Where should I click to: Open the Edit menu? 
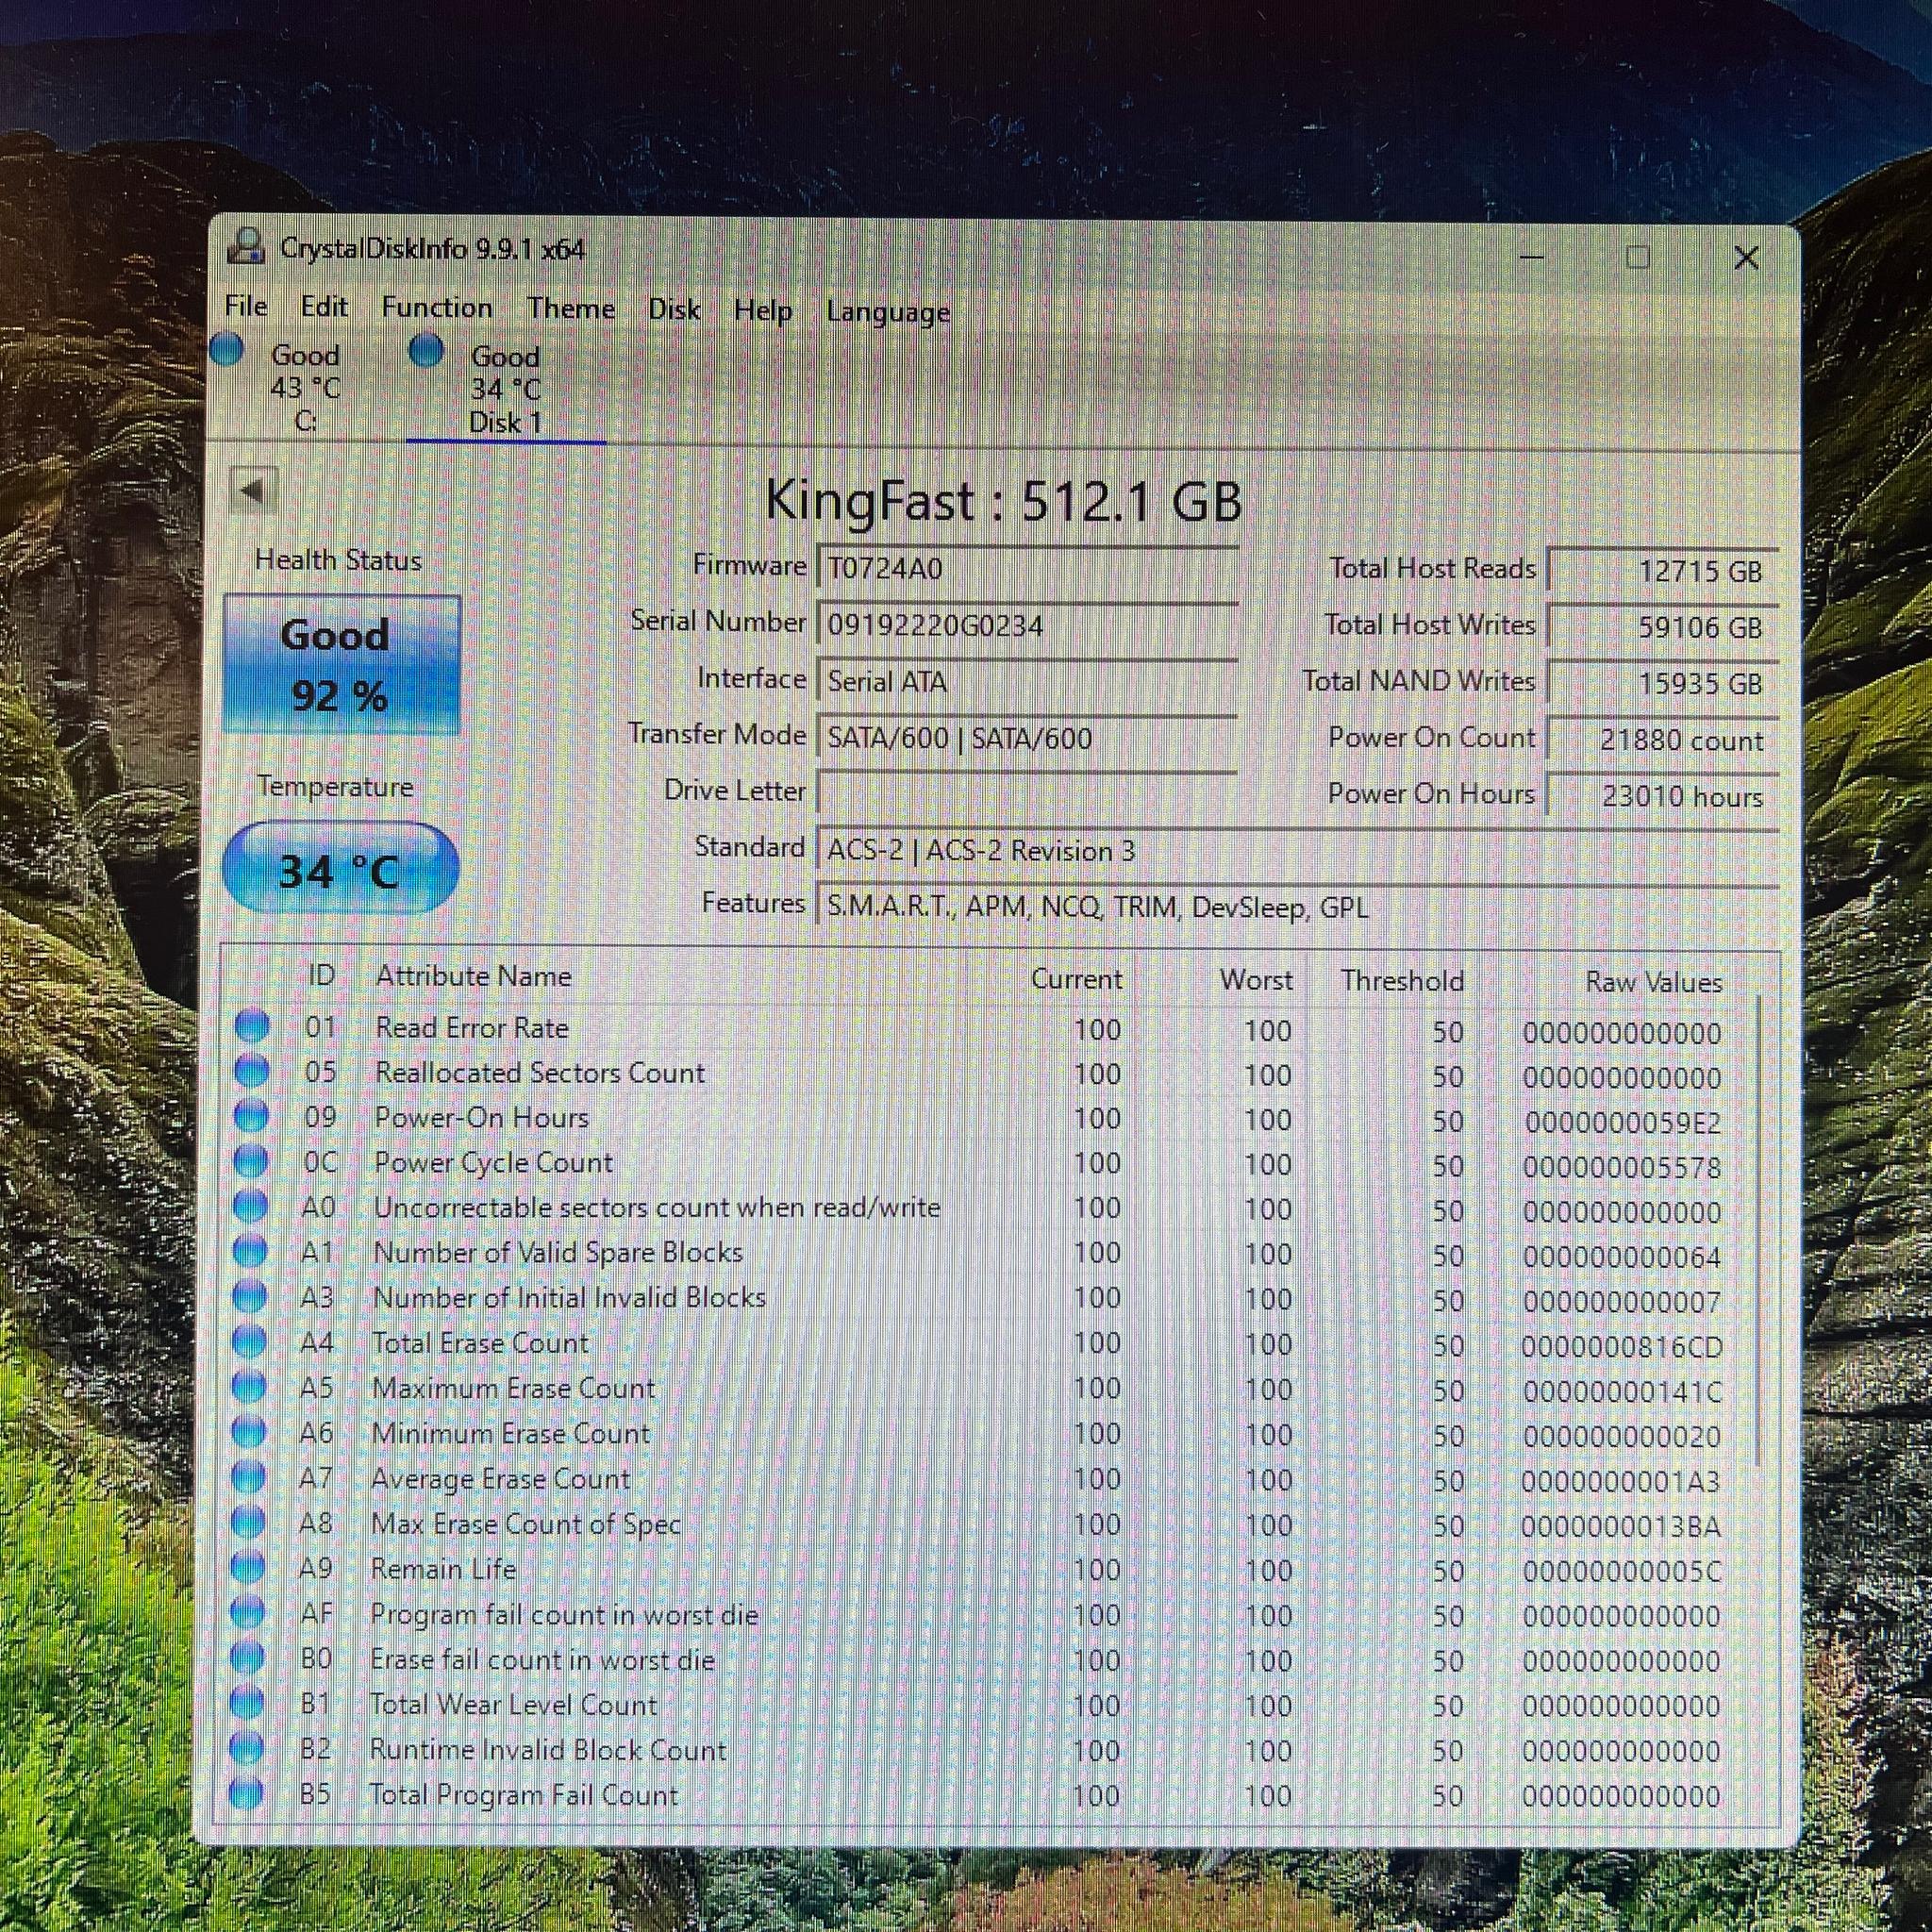(x=324, y=306)
